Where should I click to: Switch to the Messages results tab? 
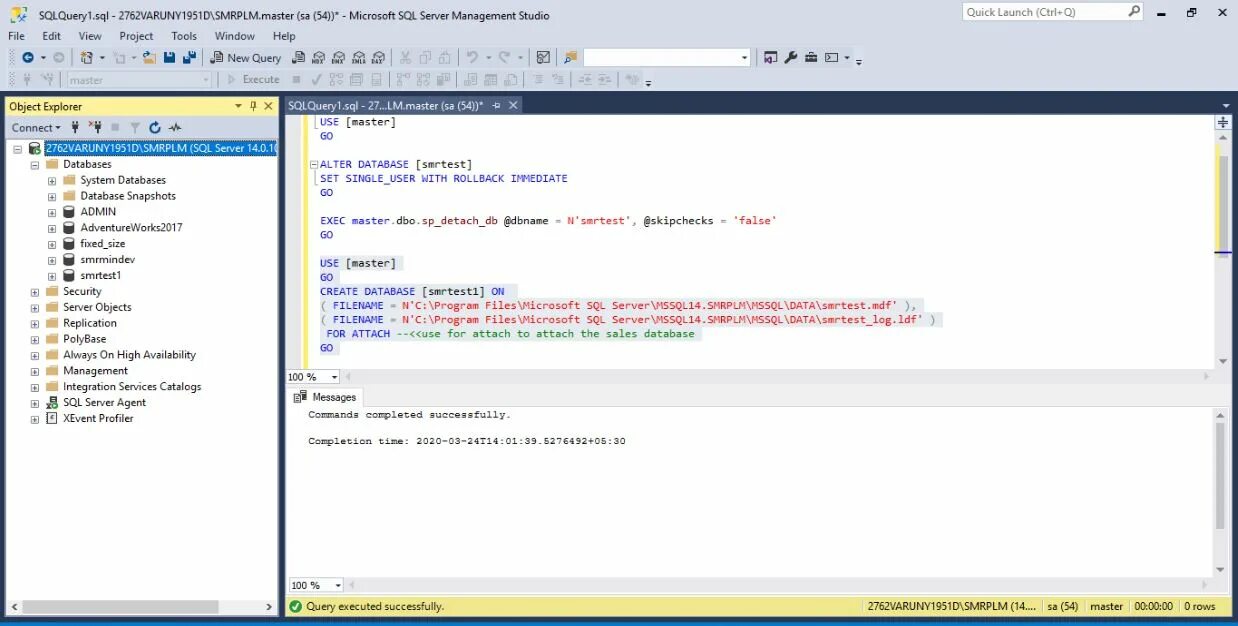(325, 397)
